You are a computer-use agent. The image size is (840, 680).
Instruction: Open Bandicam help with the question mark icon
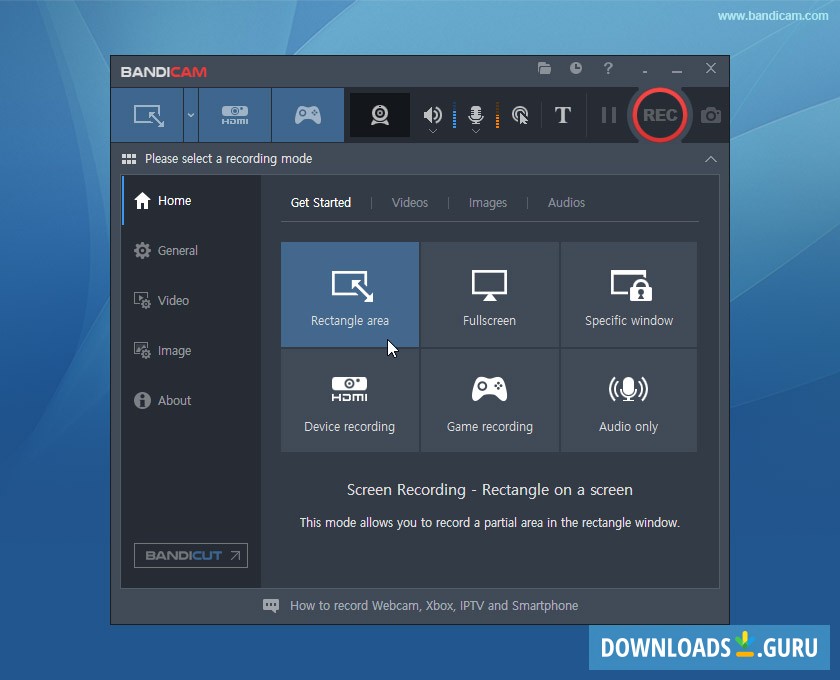608,69
